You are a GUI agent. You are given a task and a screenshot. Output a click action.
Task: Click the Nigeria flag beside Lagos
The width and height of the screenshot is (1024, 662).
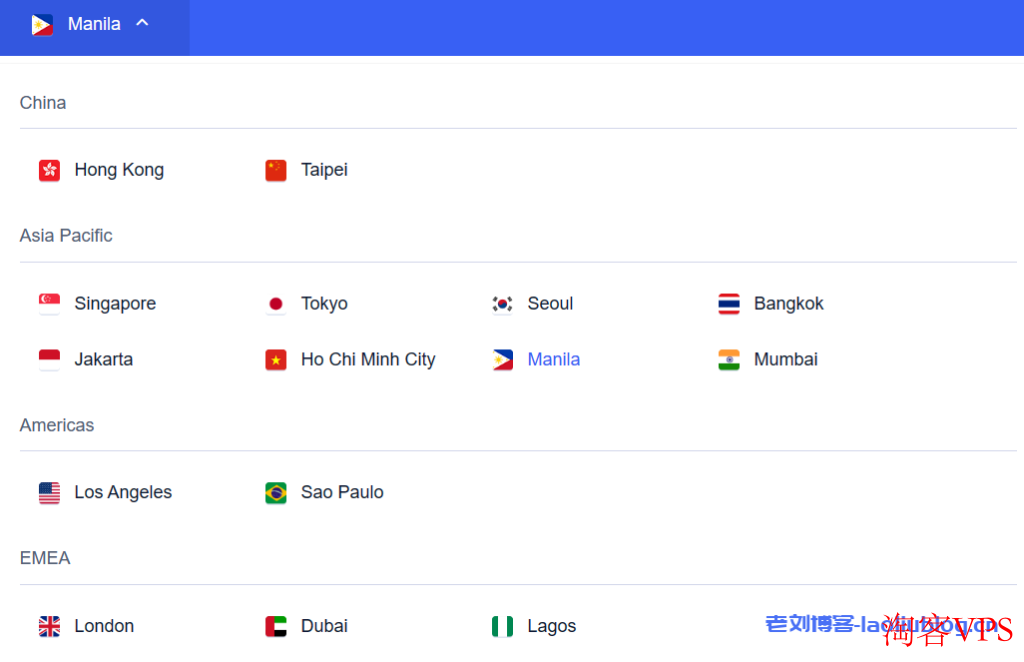coord(502,626)
